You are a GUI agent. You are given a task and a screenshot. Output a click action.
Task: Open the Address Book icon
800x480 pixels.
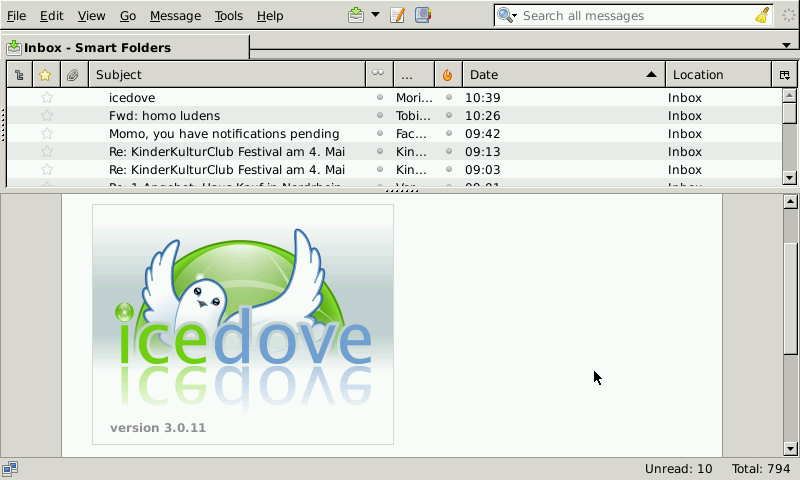(x=423, y=15)
